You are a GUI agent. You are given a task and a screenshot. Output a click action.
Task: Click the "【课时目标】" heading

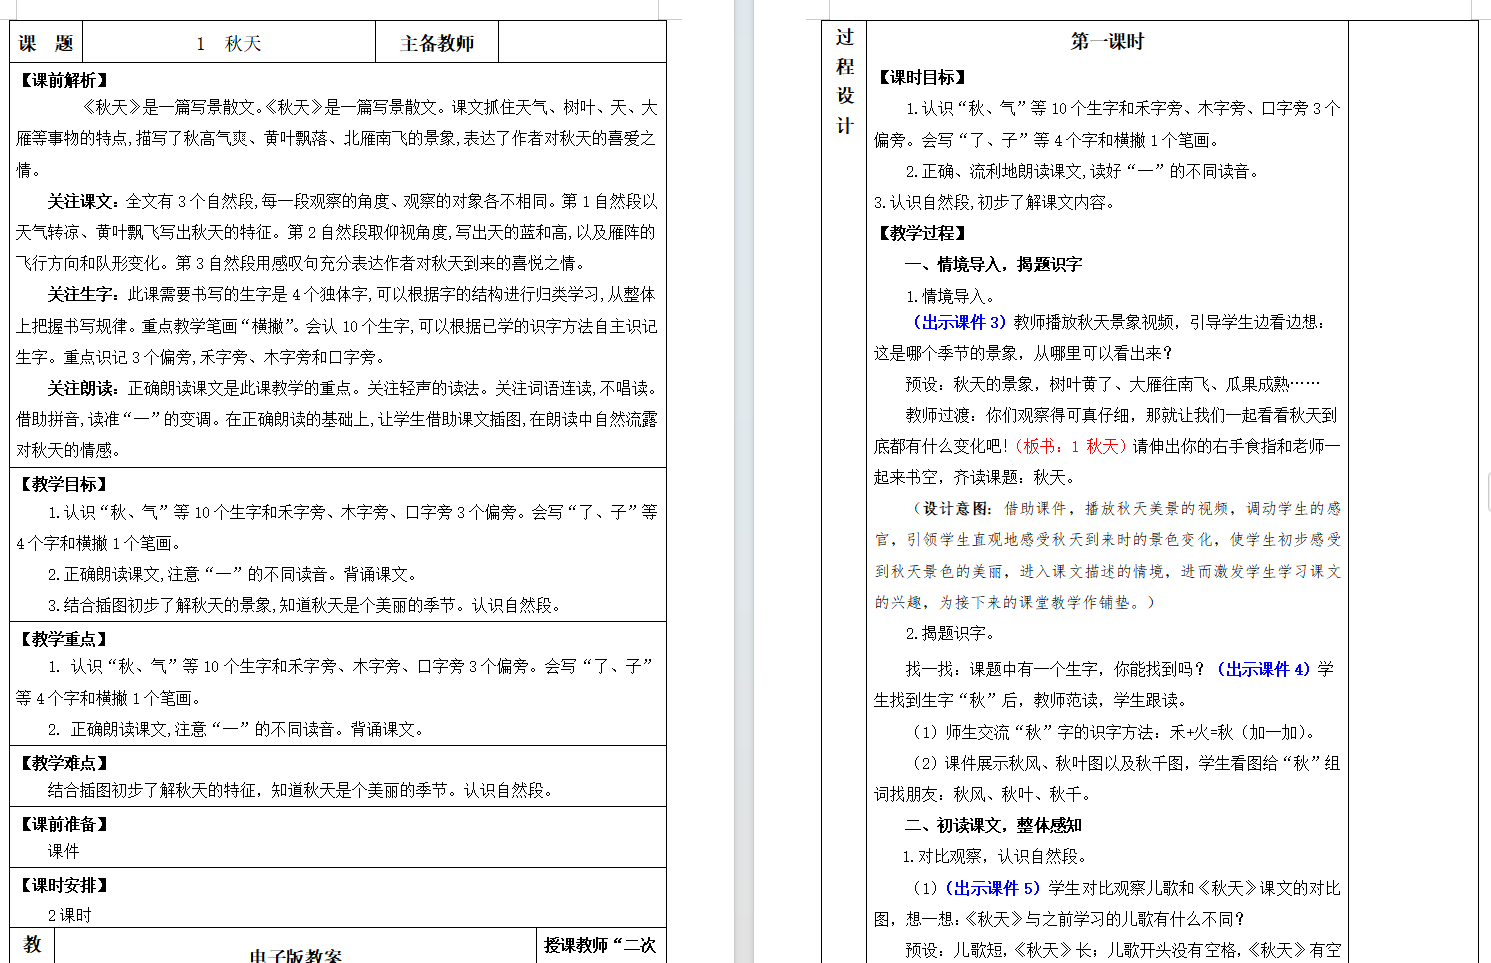(922, 77)
